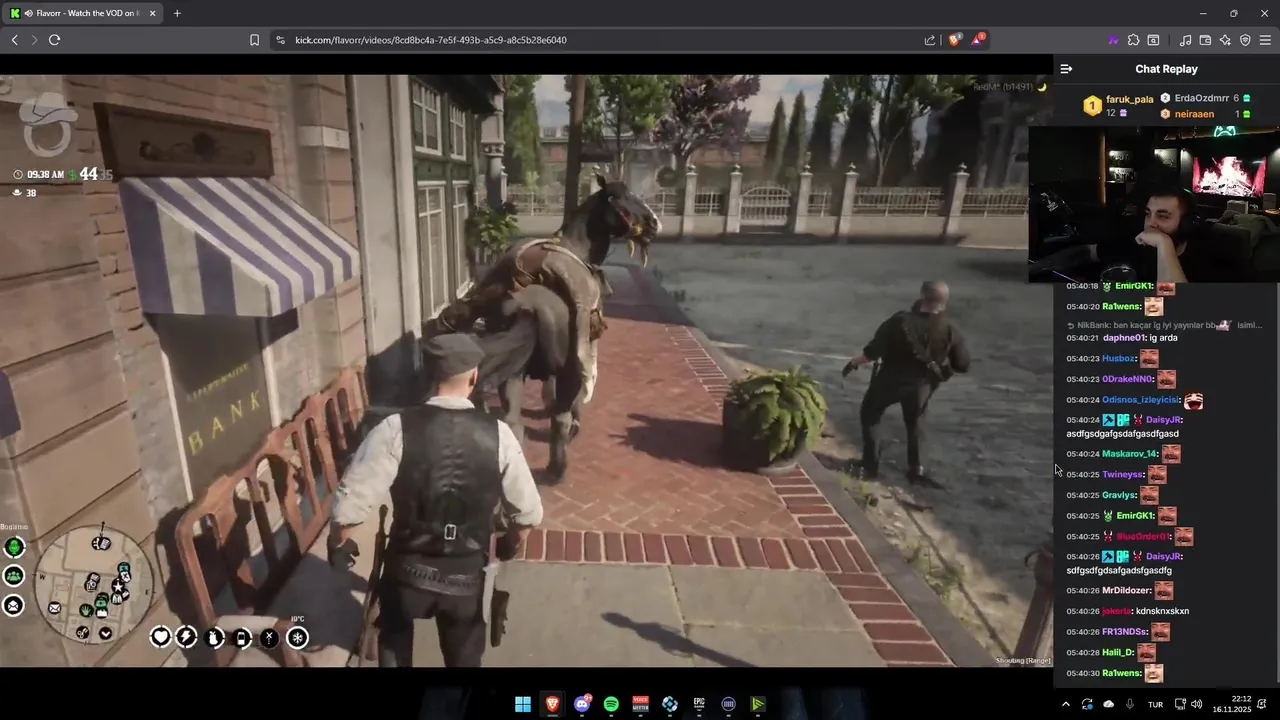The width and height of the screenshot is (1280, 720).
Task: Open ErdaOzdmrr in gifter leaderboard
Action: 1201,98
